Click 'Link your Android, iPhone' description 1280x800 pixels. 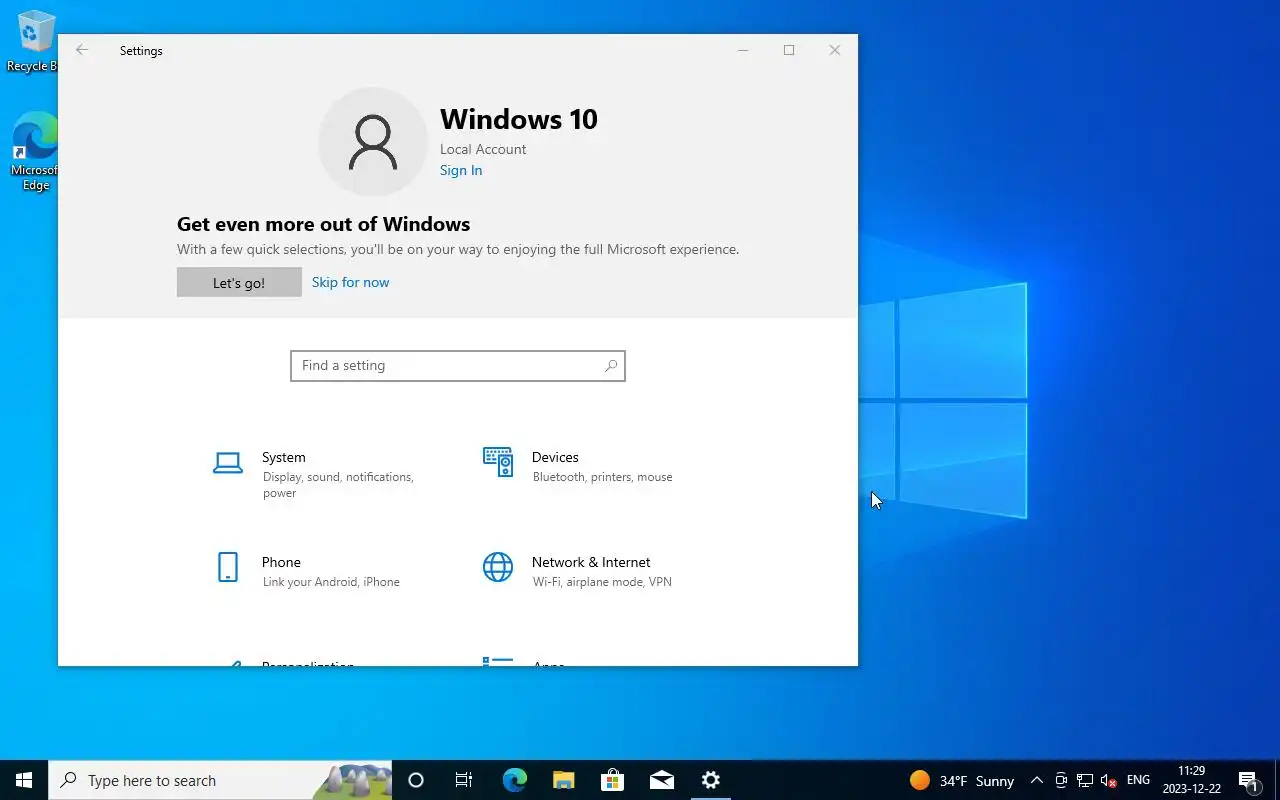point(331,582)
